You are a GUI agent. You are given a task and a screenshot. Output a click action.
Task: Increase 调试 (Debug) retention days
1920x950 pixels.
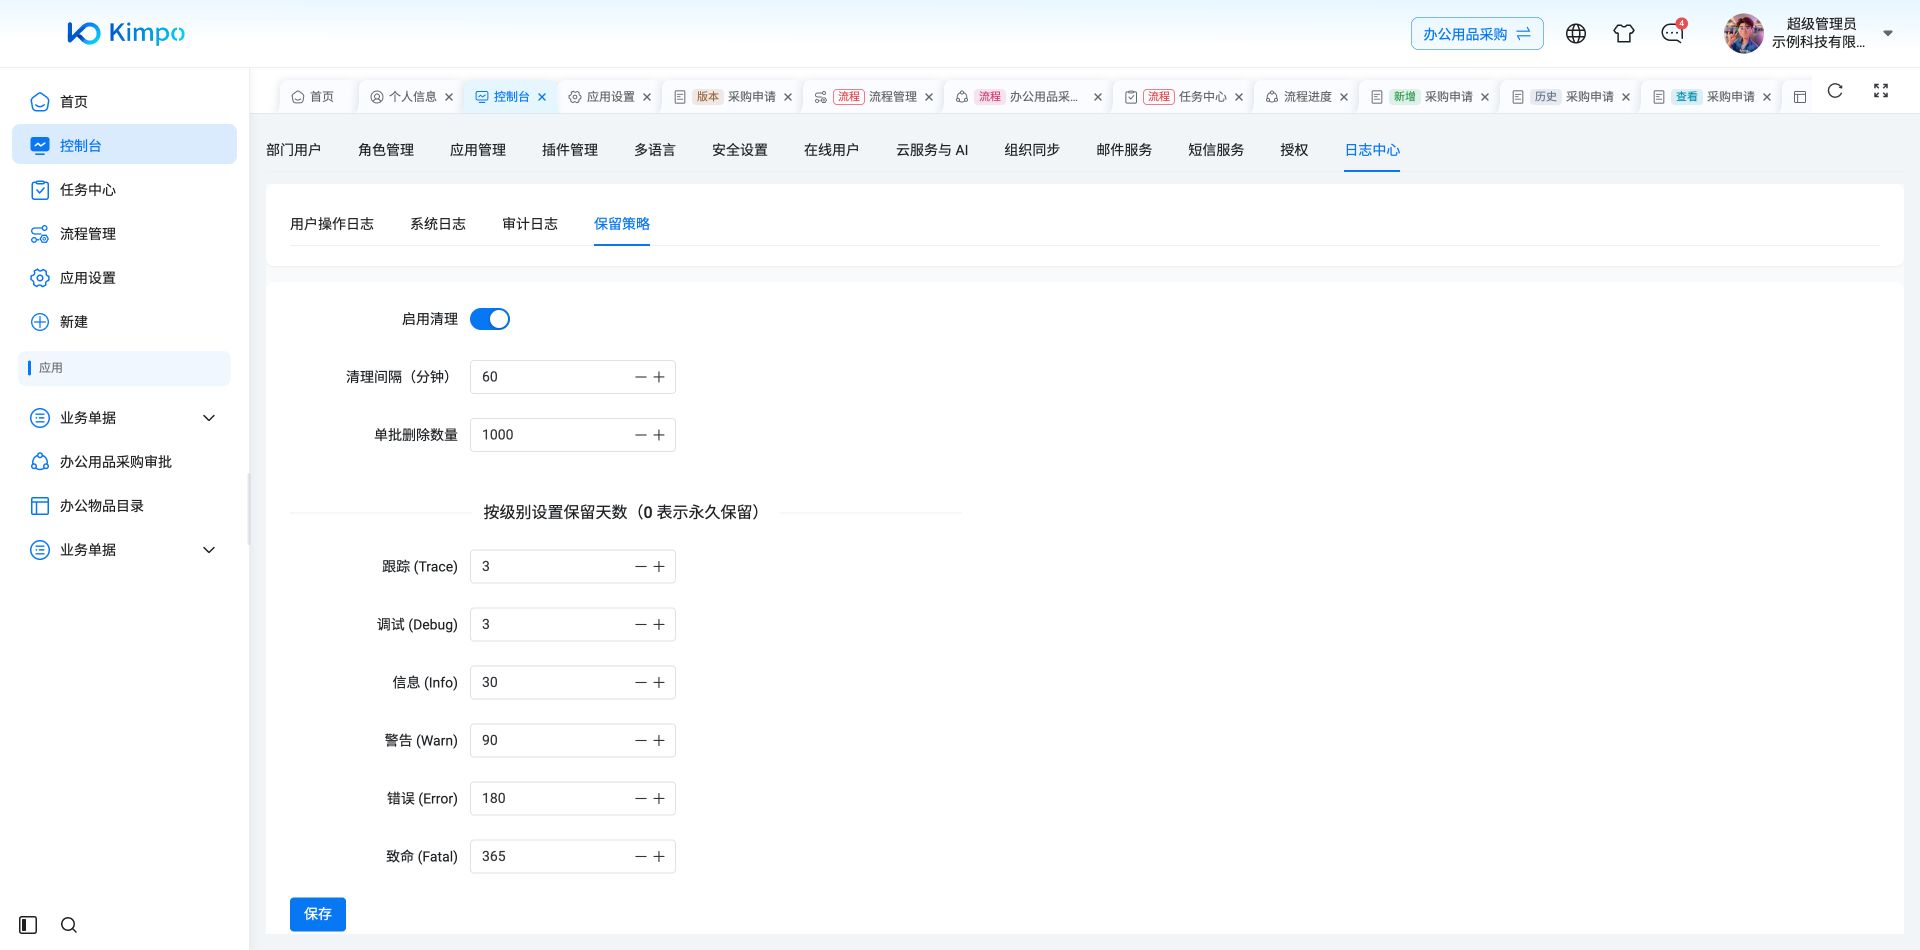(x=659, y=625)
